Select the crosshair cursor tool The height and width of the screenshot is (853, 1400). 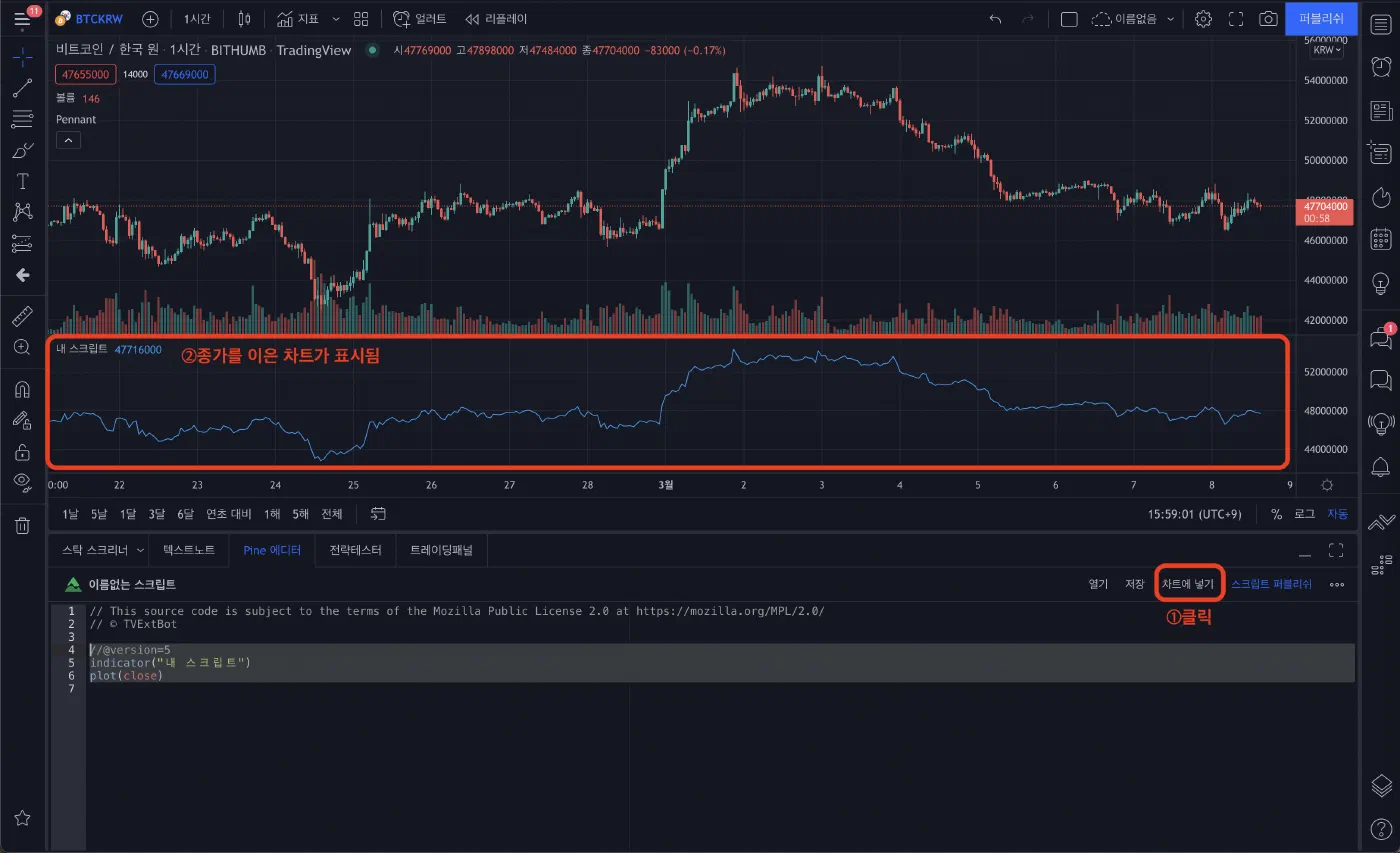point(22,56)
